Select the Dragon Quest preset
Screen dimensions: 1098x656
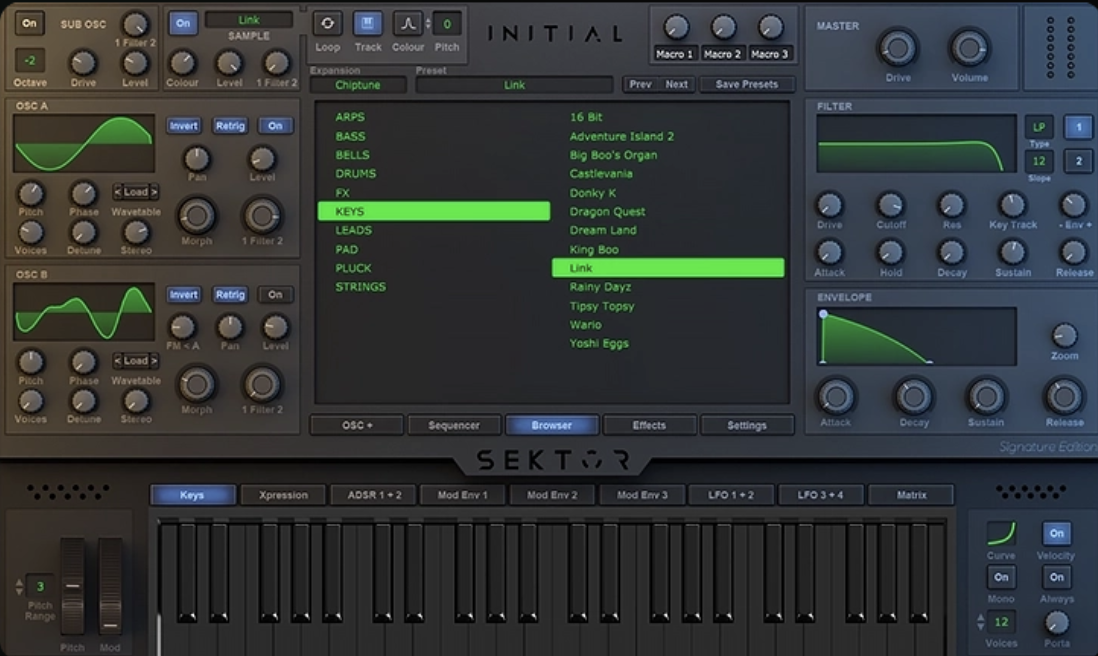(x=607, y=211)
